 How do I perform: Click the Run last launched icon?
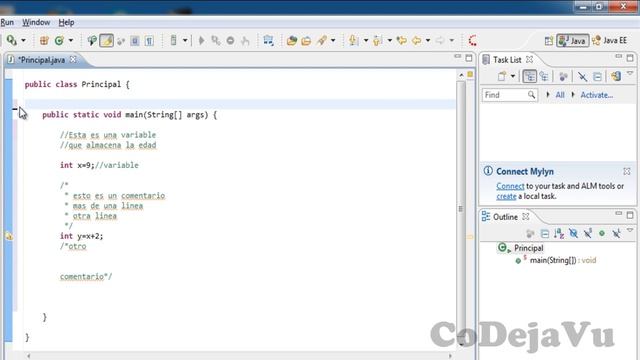(x=11, y=40)
